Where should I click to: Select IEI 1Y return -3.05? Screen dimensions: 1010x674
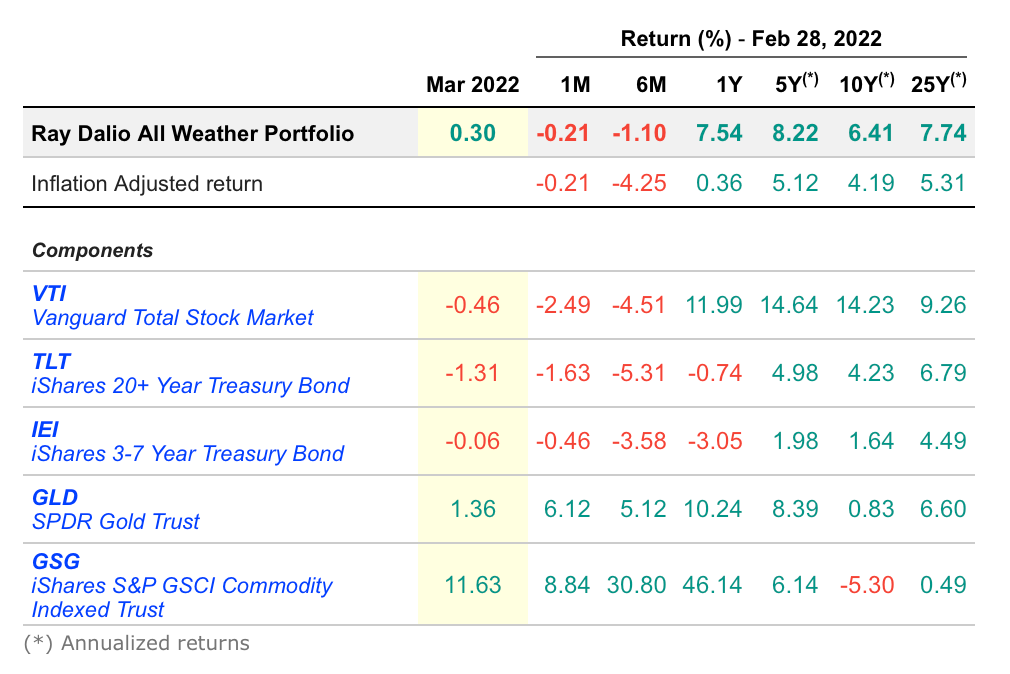(x=715, y=441)
